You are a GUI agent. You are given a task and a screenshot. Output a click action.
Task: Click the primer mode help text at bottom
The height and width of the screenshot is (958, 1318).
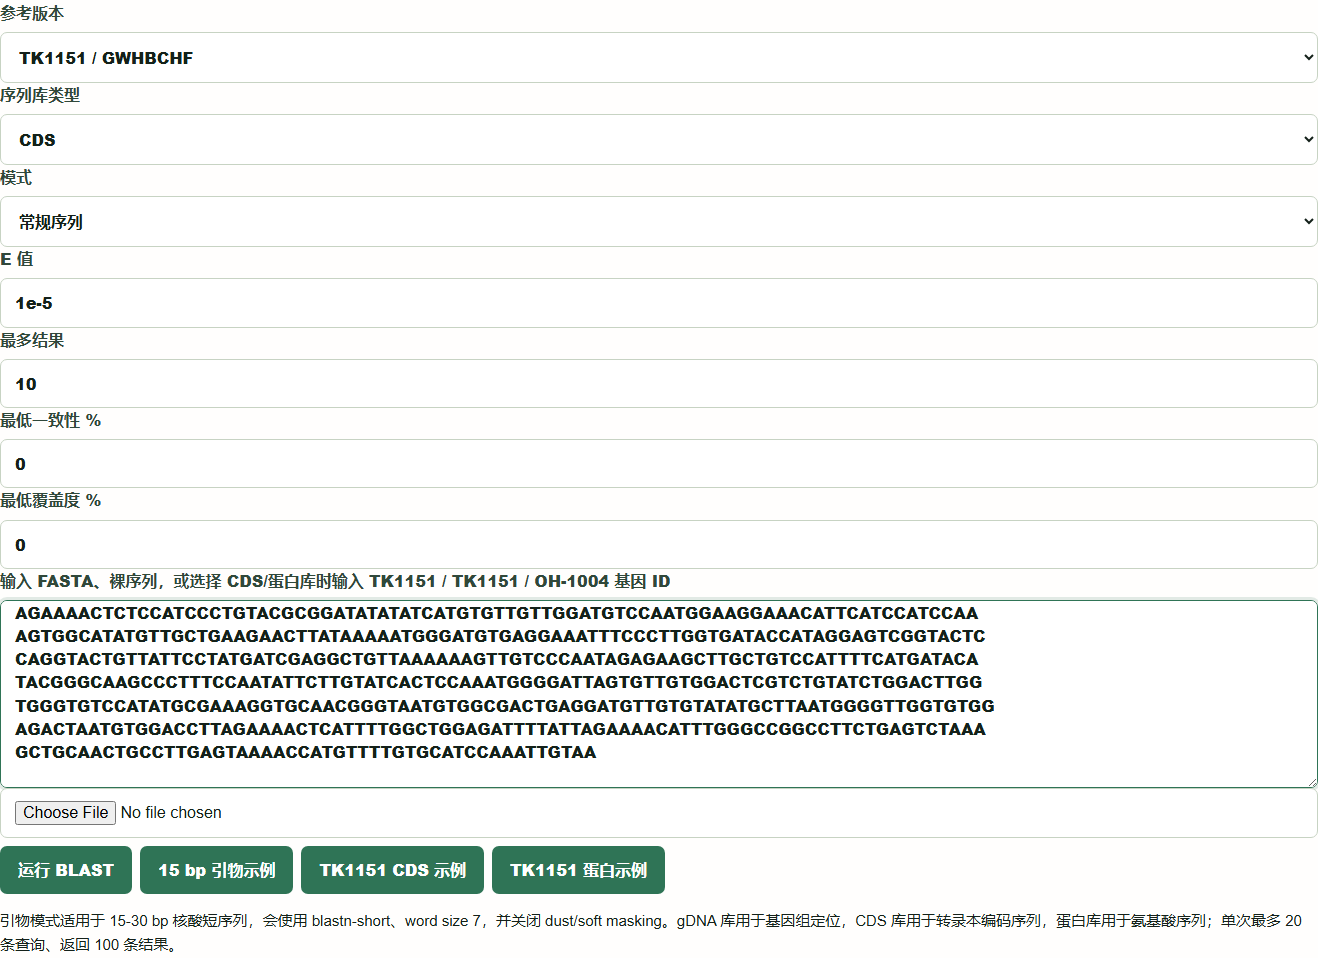point(651,932)
